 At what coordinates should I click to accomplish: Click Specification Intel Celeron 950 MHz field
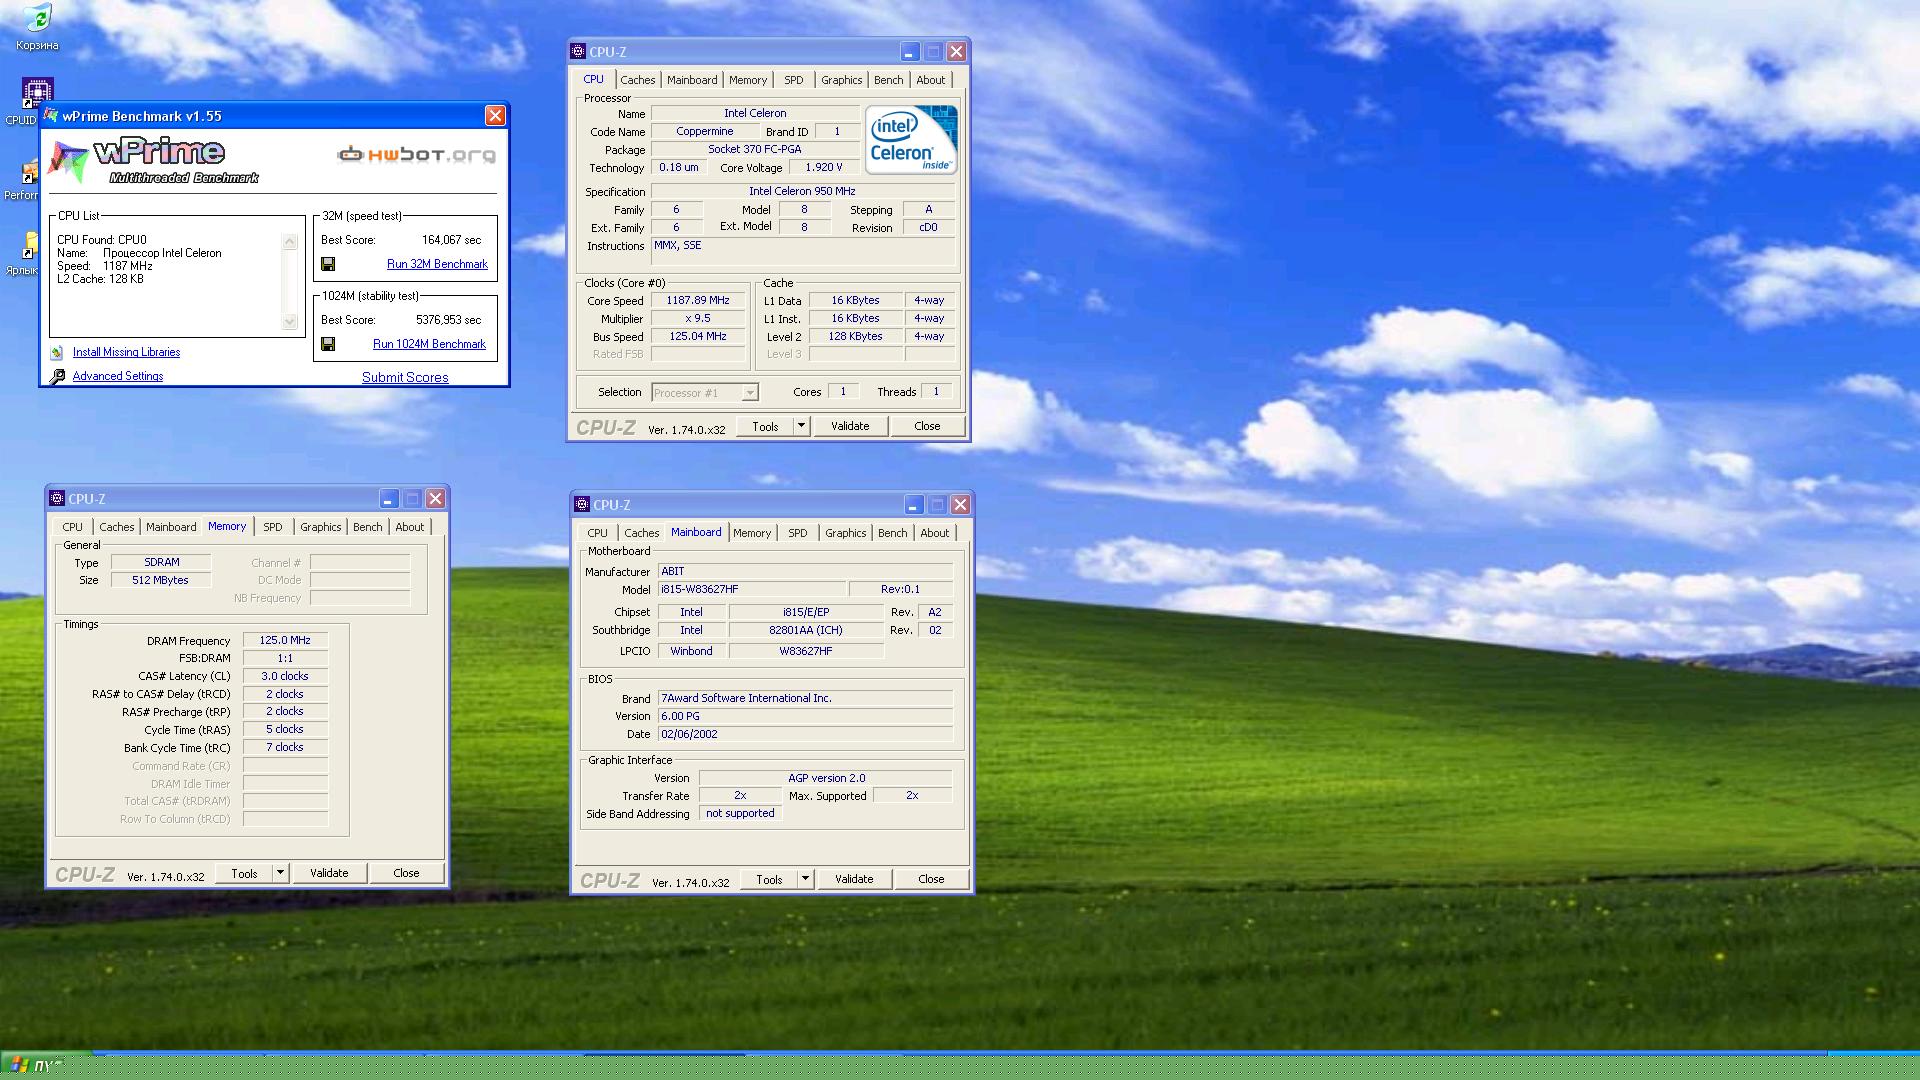(803, 191)
